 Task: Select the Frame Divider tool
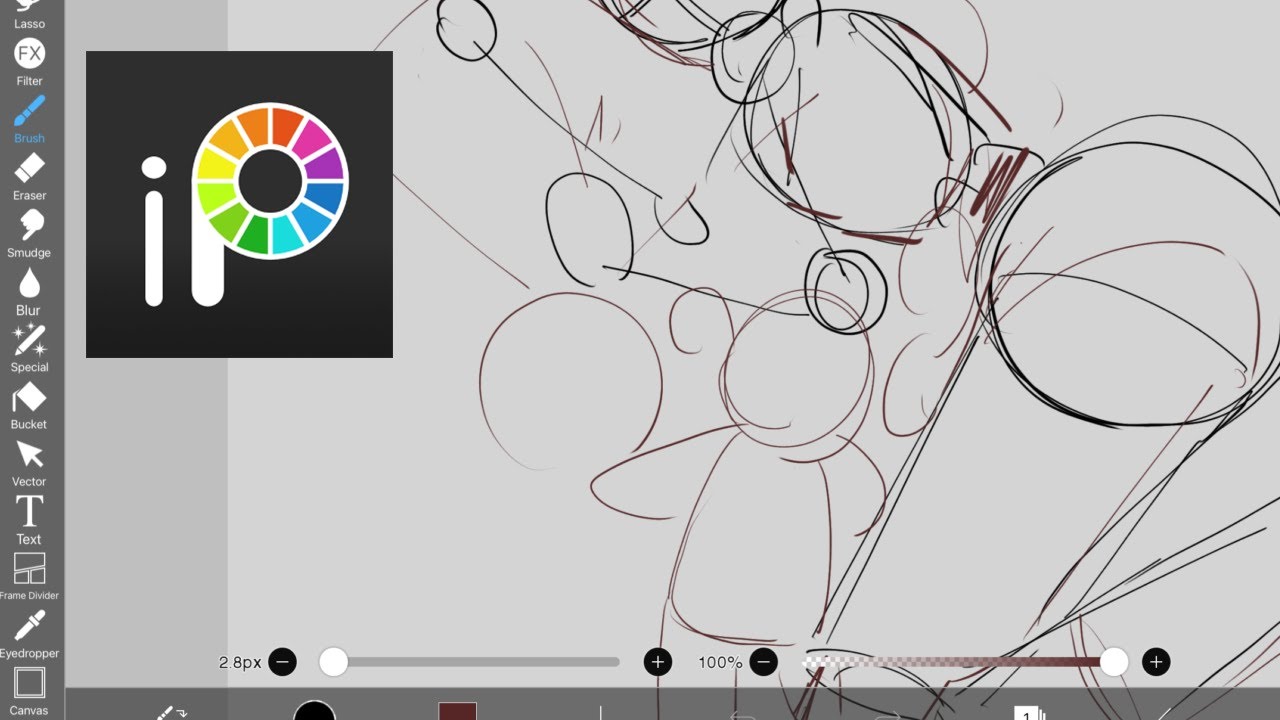29,577
